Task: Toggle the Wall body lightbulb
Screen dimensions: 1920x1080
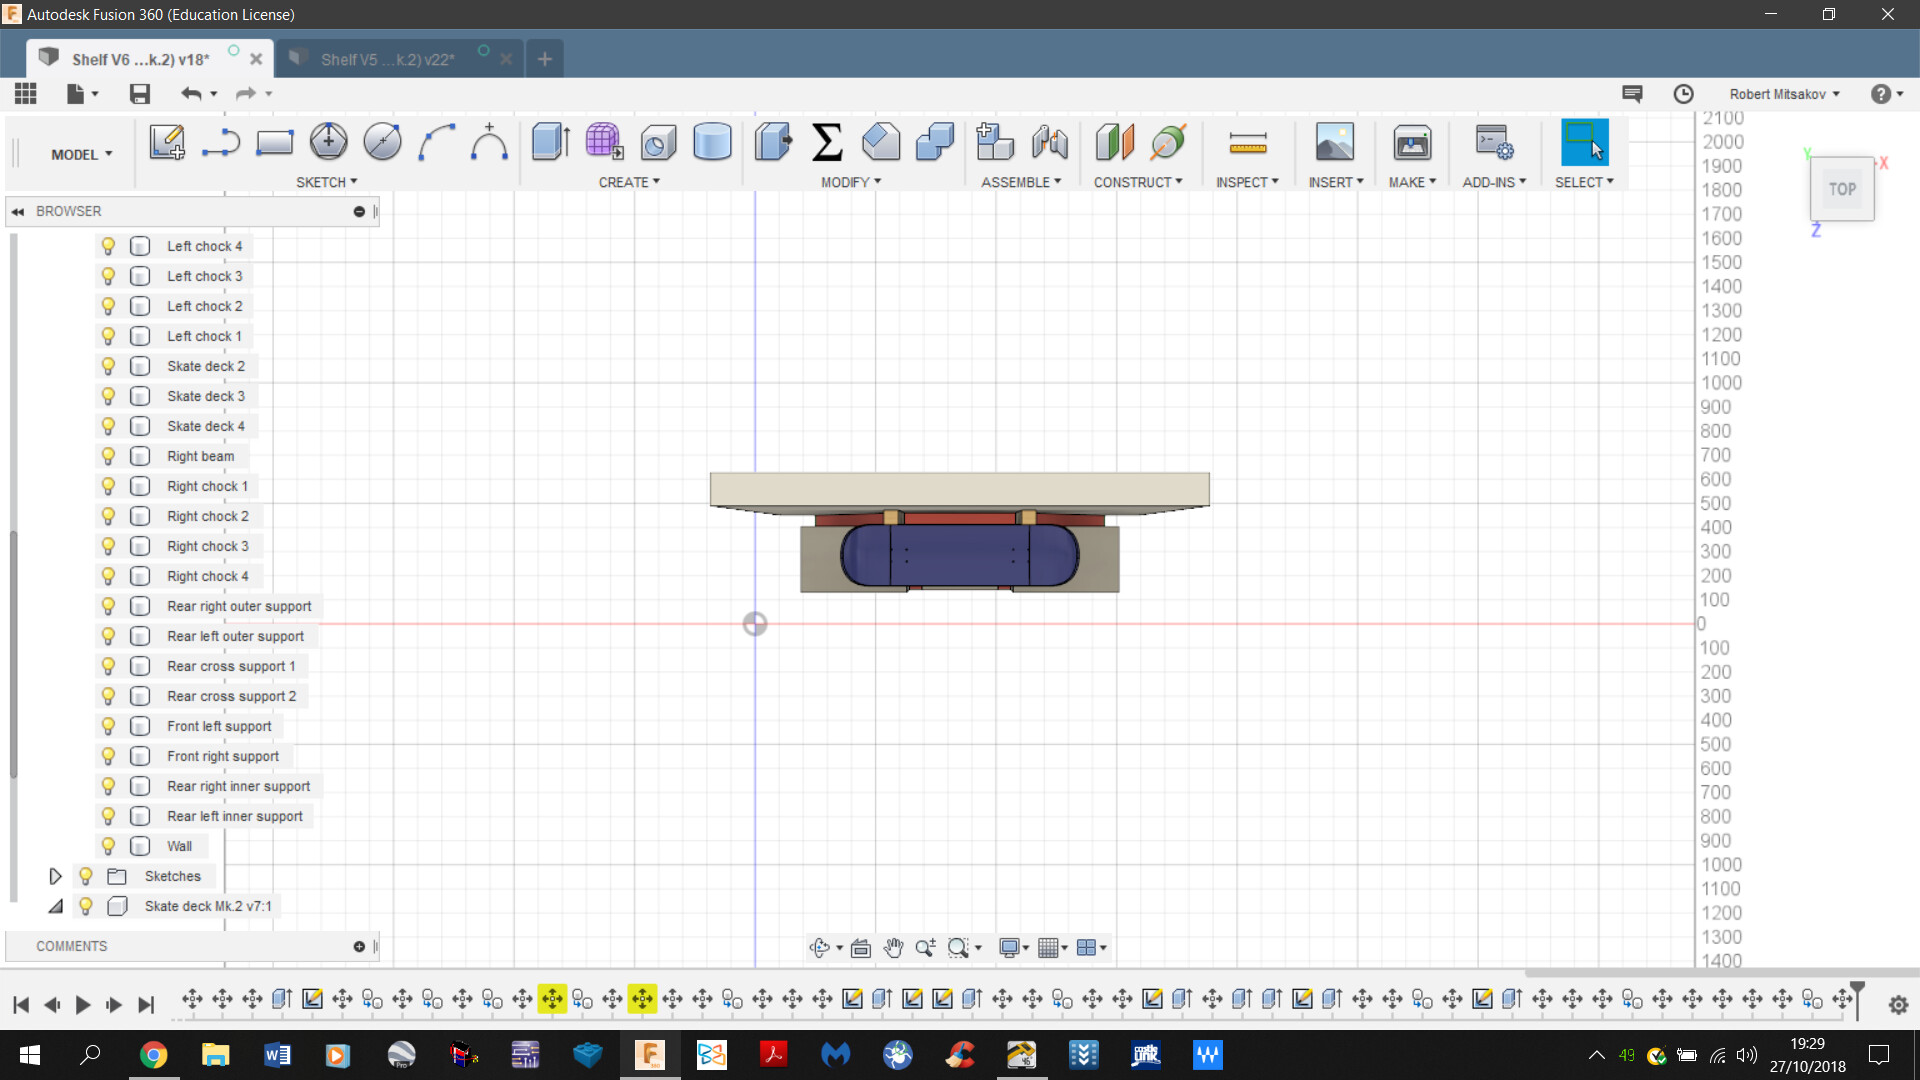Action: pos(108,846)
